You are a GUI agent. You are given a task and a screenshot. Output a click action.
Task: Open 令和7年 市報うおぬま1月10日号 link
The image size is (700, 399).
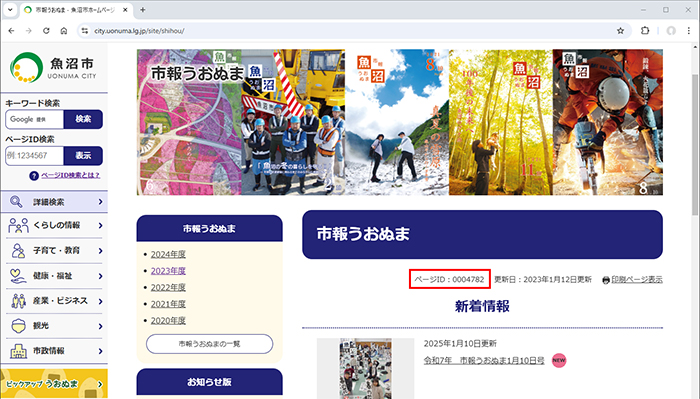[484, 361]
